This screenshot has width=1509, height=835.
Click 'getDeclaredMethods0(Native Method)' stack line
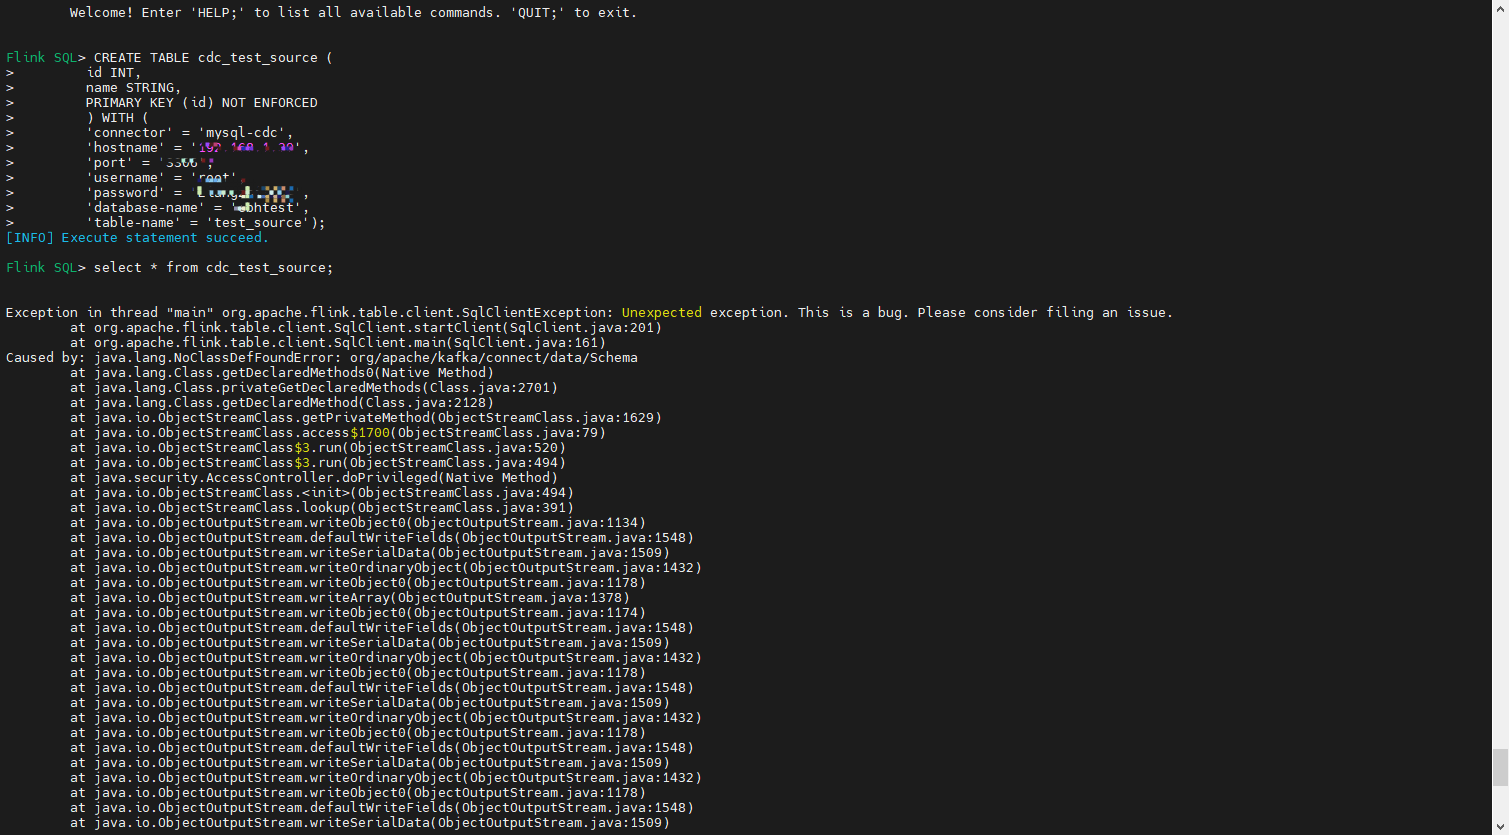(282, 373)
